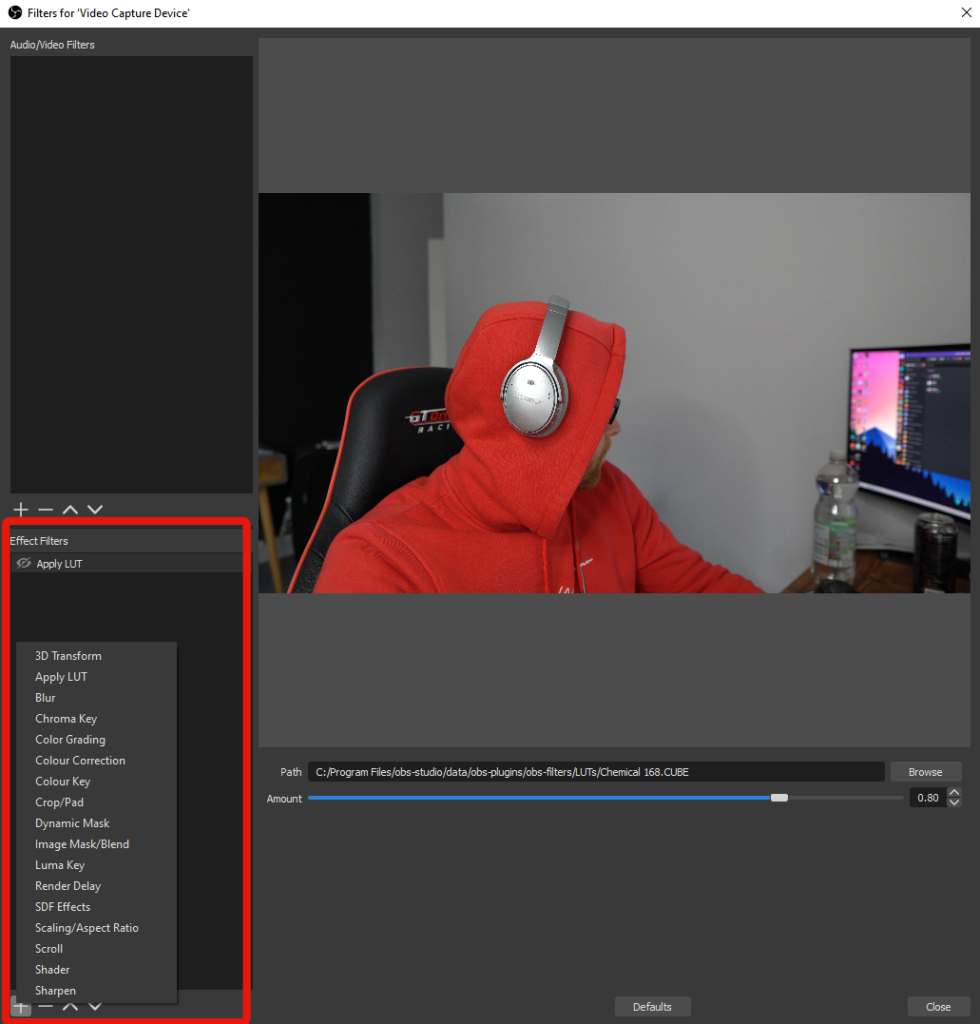Image resolution: width=980 pixels, height=1024 pixels.
Task: Move audio/video filter down with arrow icon
Action: [x=95, y=510]
